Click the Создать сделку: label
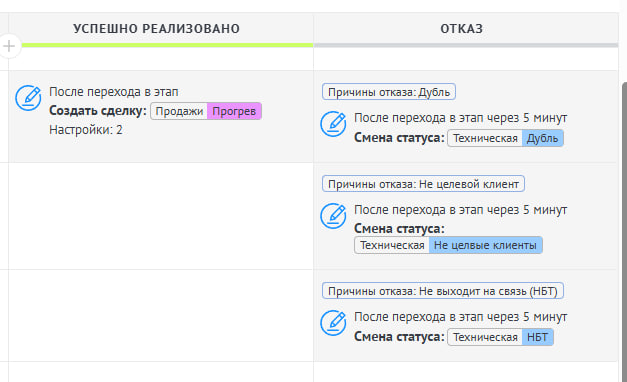627x382 pixels. pyautogui.click(x=98, y=111)
